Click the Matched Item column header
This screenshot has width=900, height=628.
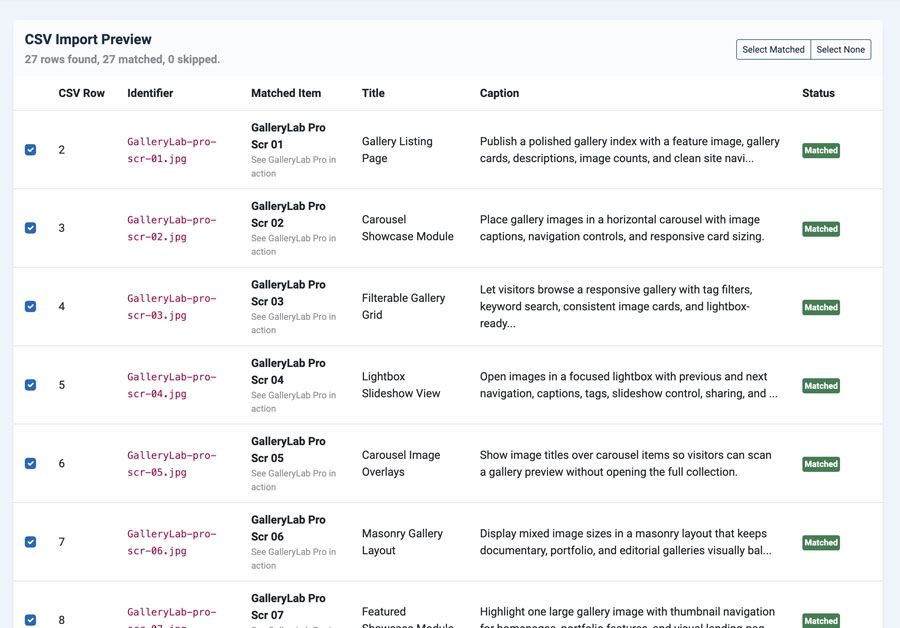(286, 93)
